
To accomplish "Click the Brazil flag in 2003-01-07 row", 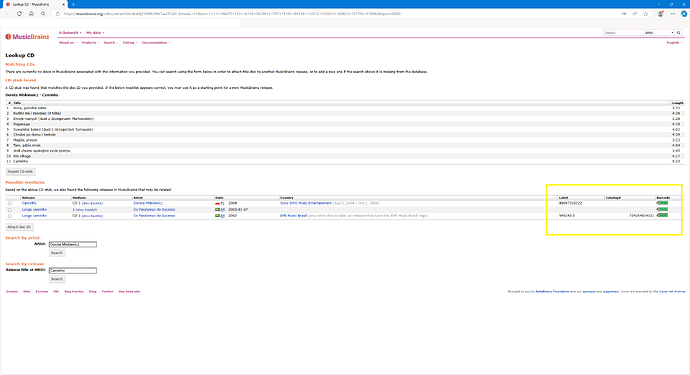I will point(217,210).
